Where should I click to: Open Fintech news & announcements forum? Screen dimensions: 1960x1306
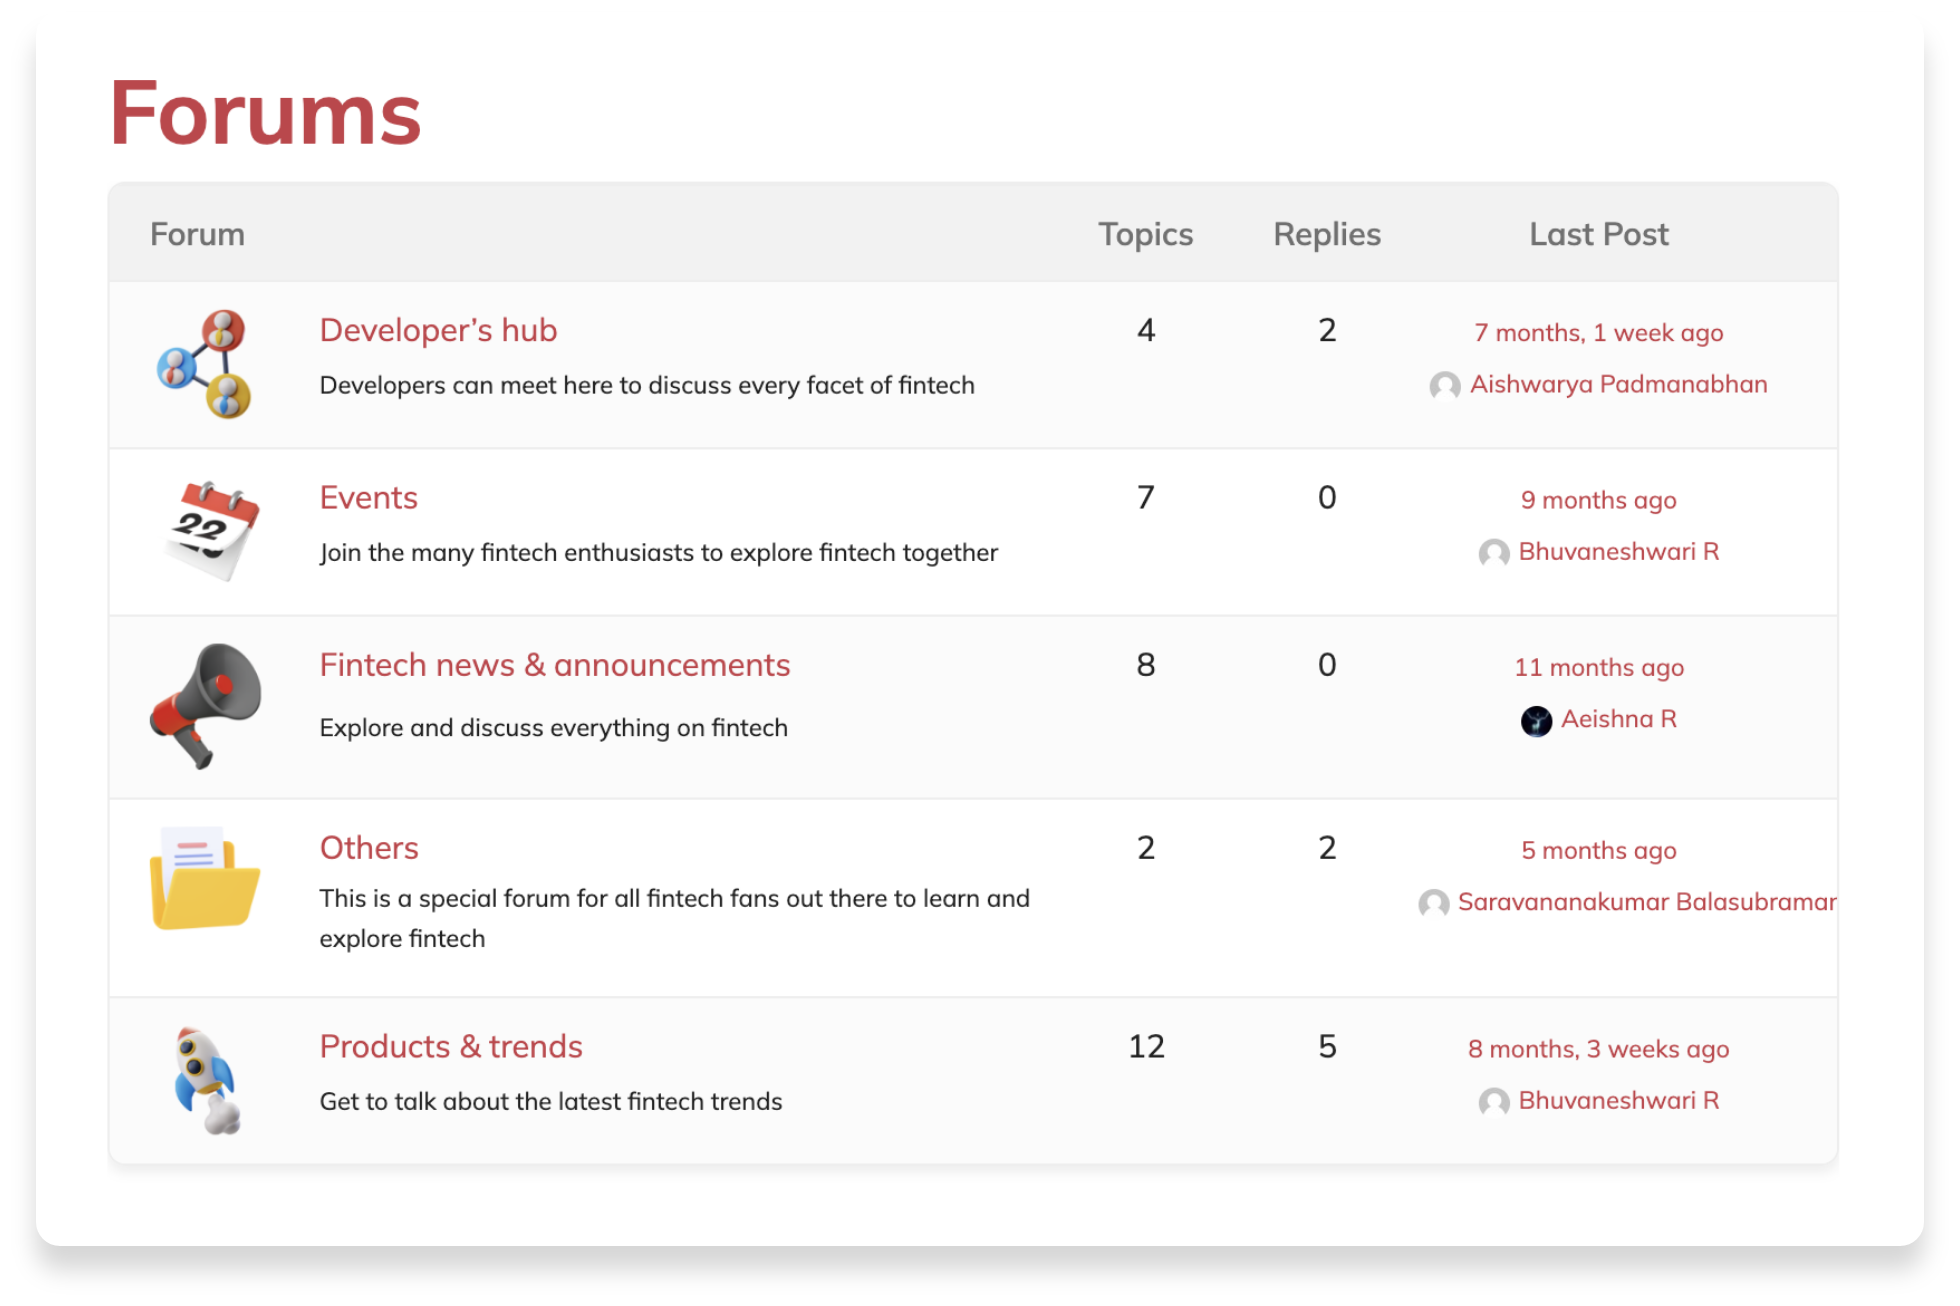point(554,665)
